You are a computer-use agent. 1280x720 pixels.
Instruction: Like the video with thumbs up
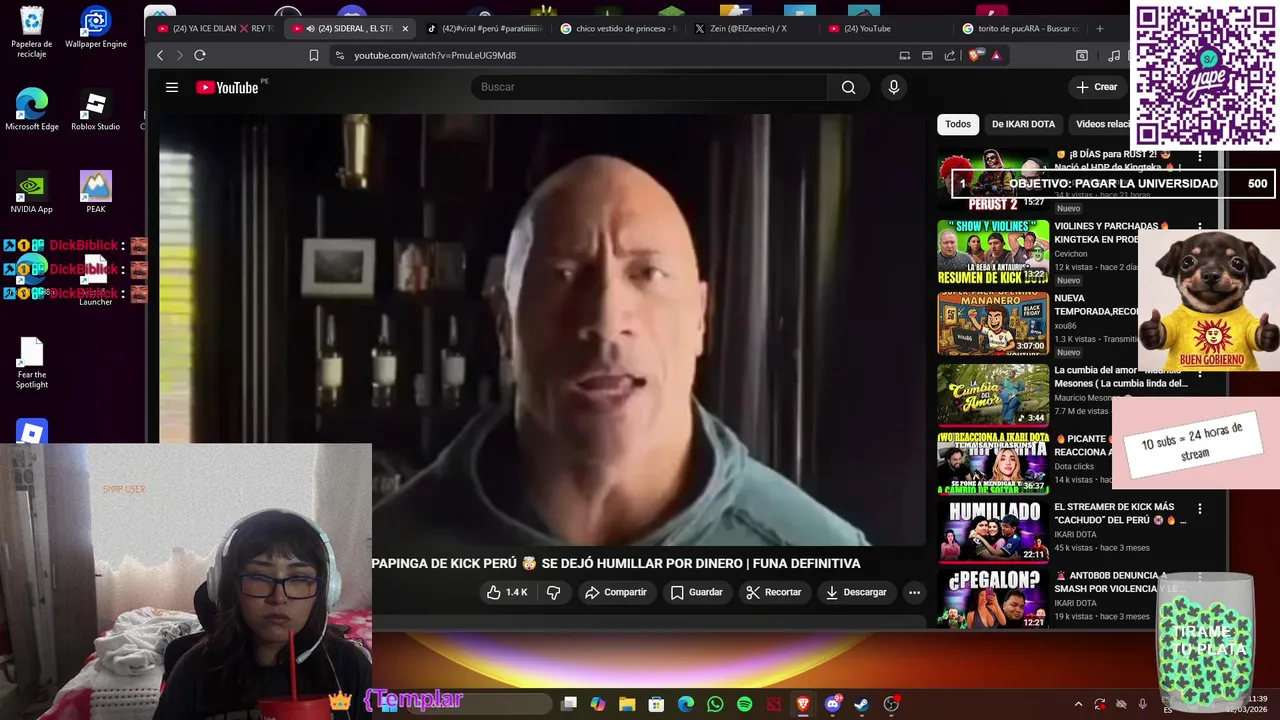pos(507,592)
